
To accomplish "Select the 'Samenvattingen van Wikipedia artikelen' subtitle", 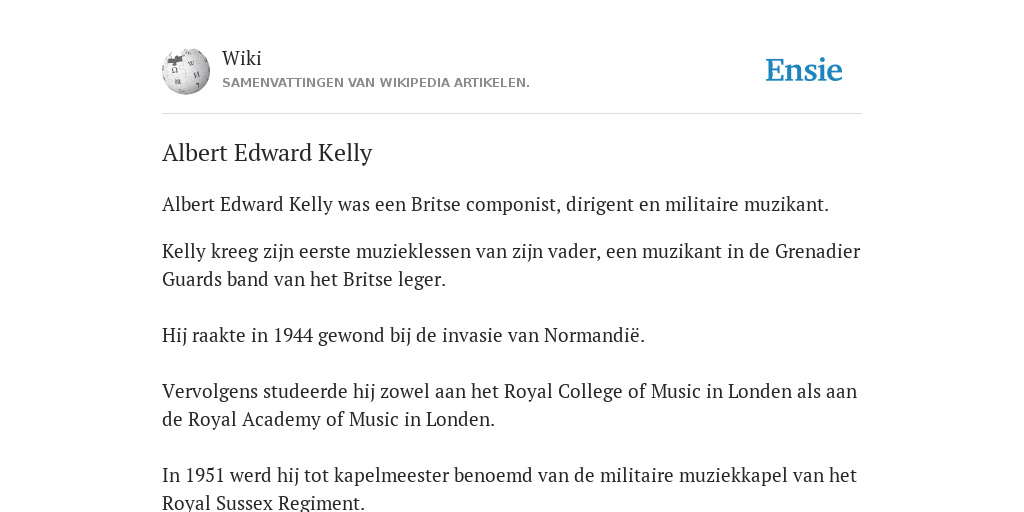I will (x=376, y=83).
